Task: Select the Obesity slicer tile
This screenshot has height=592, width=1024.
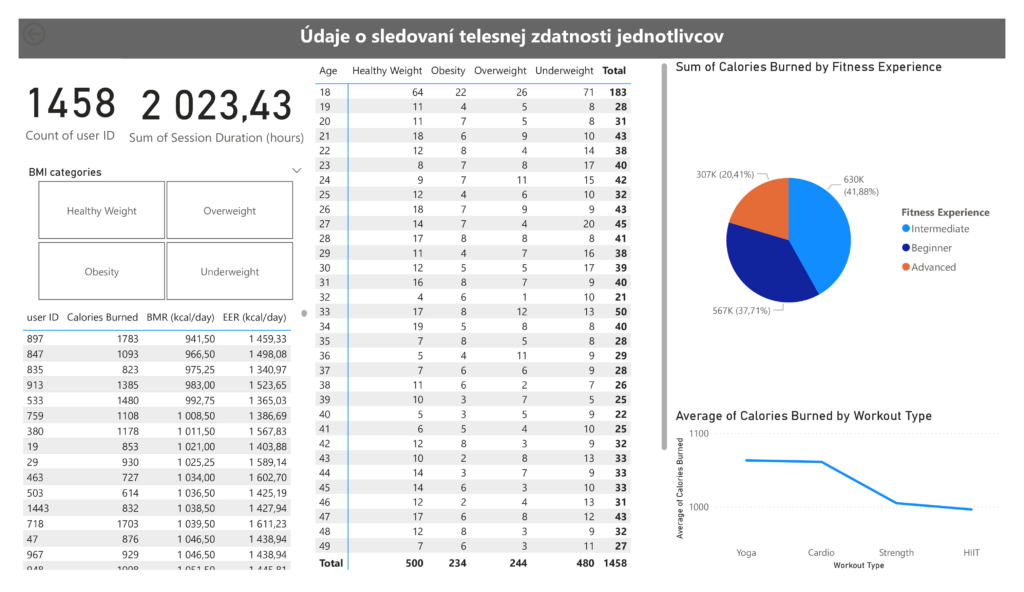Action: 102,271
